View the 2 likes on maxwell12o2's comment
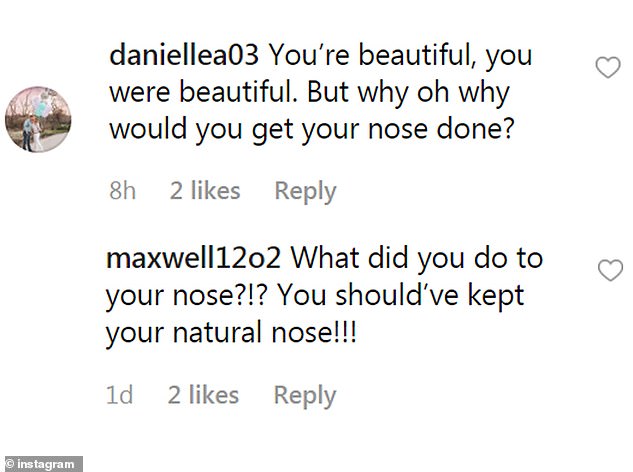The width and height of the screenshot is (633, 472). pos(203,395)
